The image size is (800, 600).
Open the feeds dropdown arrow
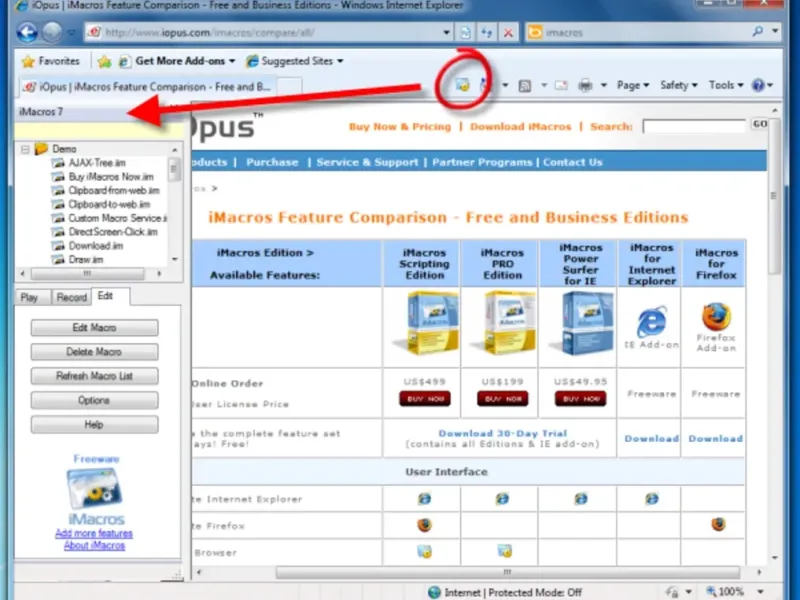coord(544,85)
